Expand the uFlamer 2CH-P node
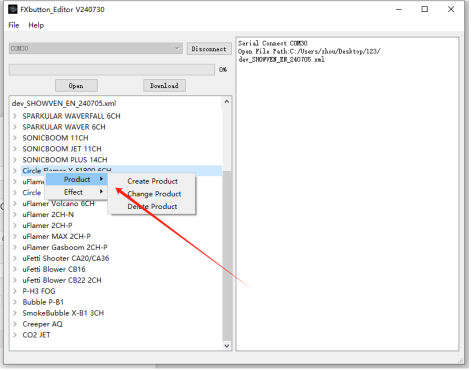This screenshot has height=370, width=471. (x=15, y=225)
